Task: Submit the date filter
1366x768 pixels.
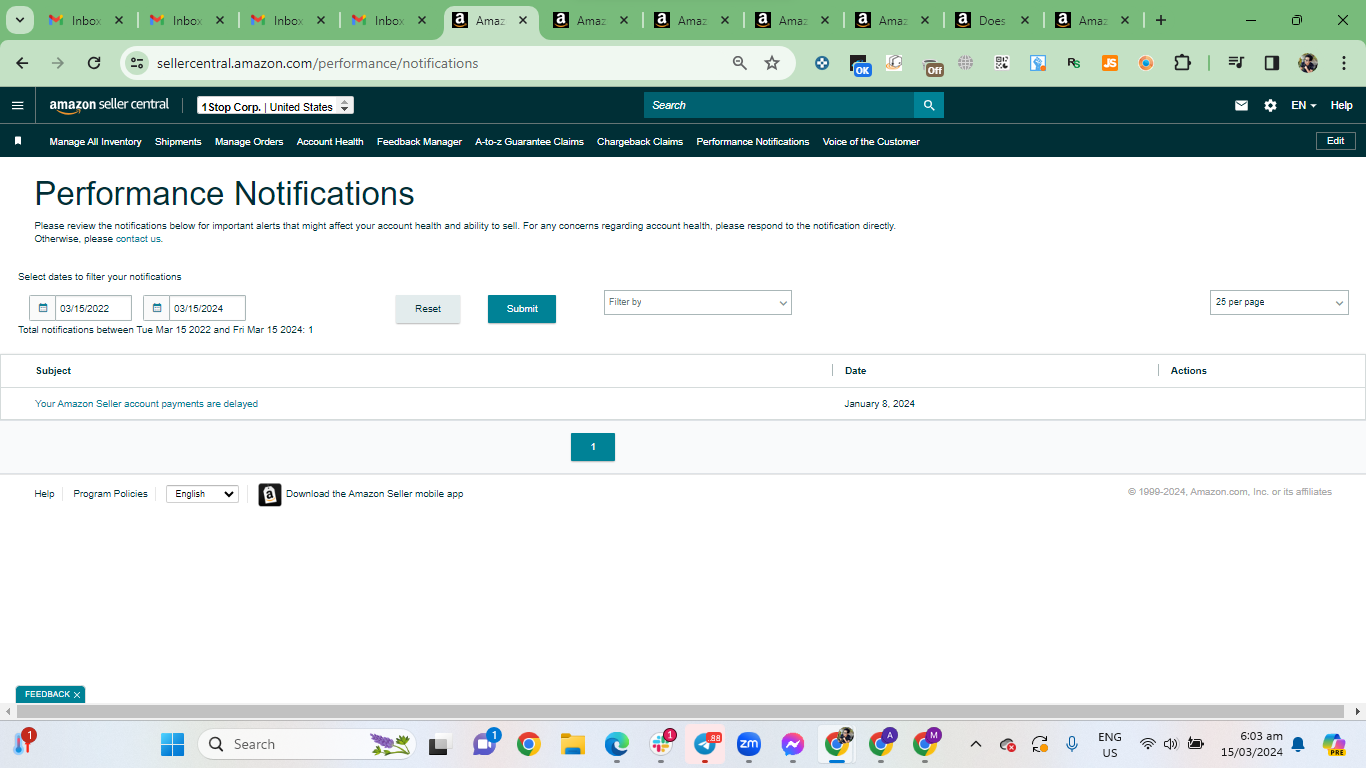Action: point(522,309)
